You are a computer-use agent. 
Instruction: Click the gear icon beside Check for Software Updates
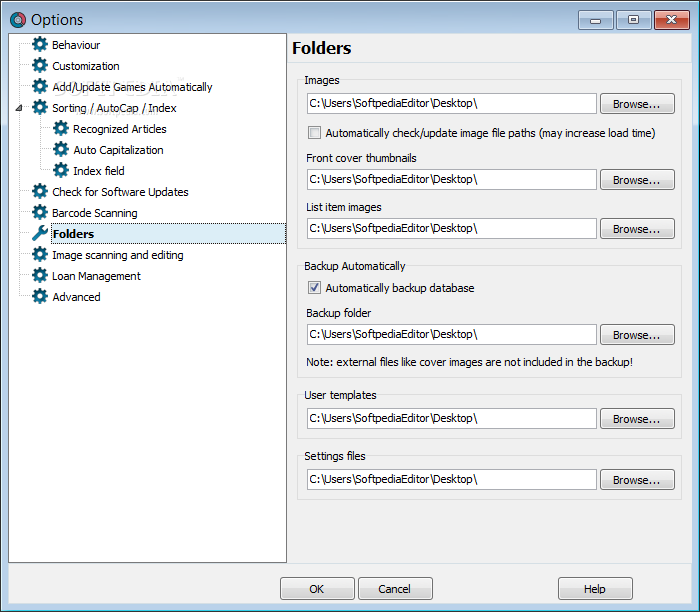40,192
